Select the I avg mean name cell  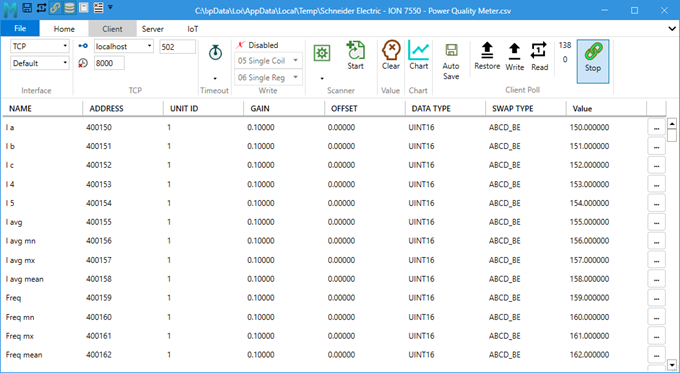[25, 279]
